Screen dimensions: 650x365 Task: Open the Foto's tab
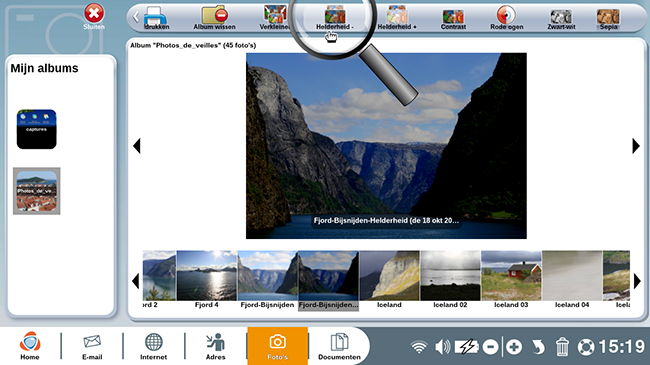point(278,346)
